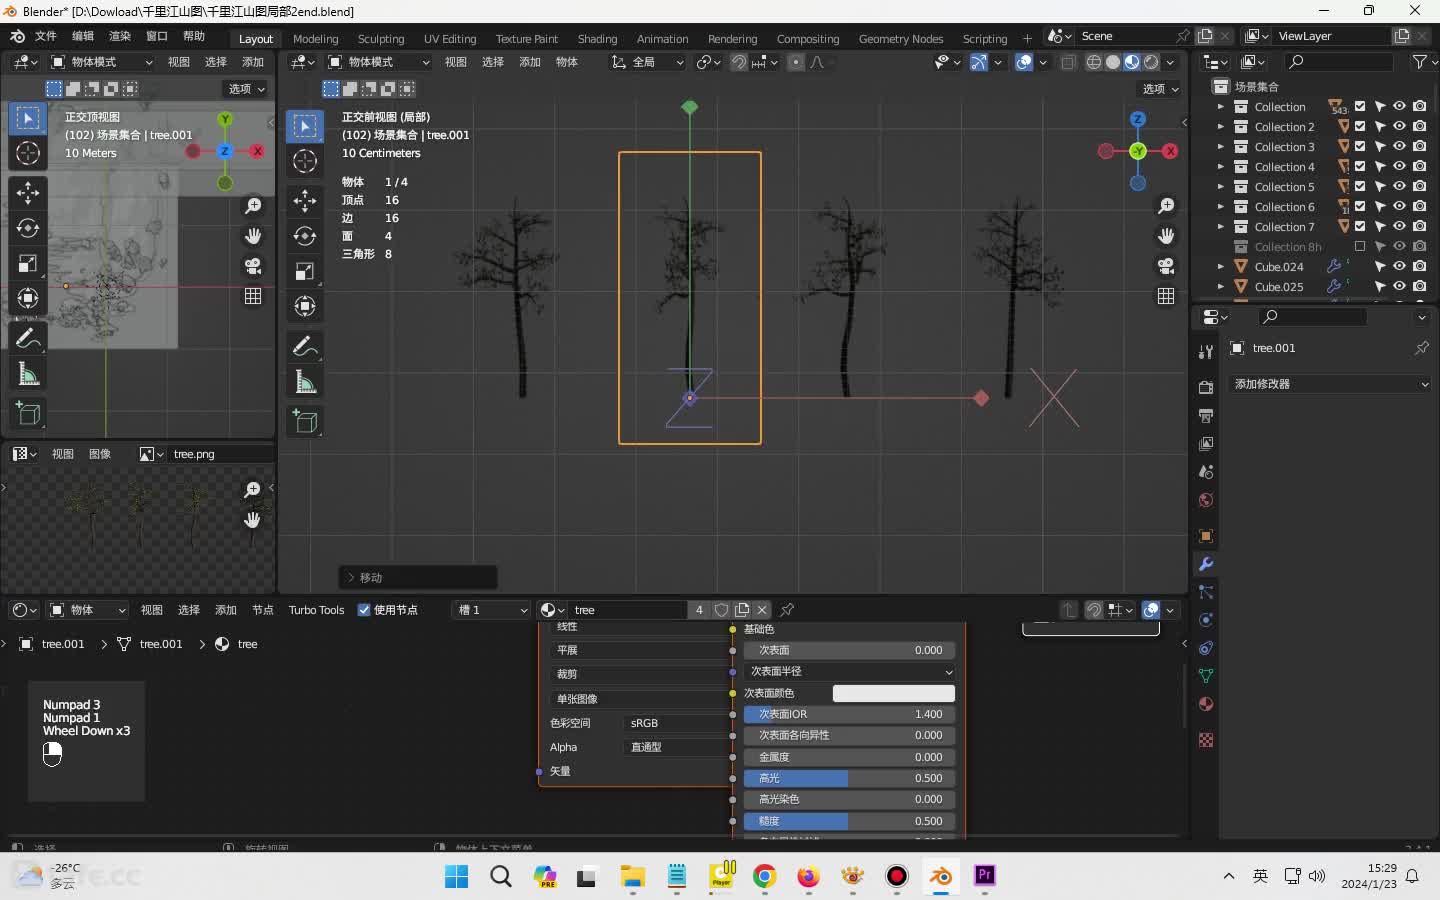Expand Collection 7 in outliner

(x=1220, y=227)
